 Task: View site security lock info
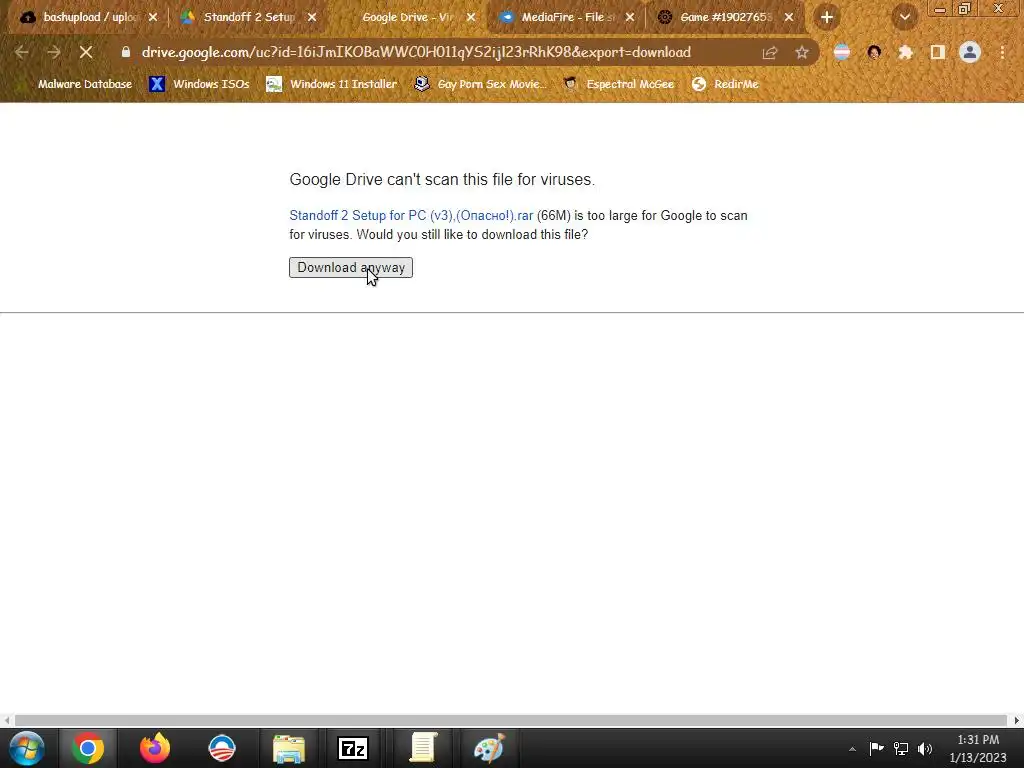(x=125, y=52)
